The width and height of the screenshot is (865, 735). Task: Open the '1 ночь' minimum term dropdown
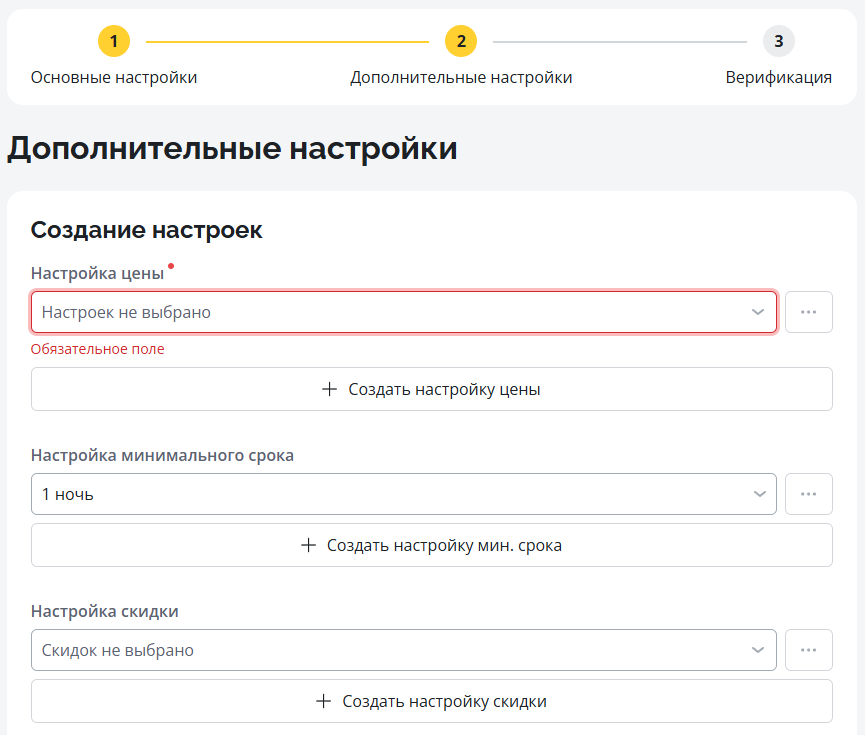tap(390, 494)
